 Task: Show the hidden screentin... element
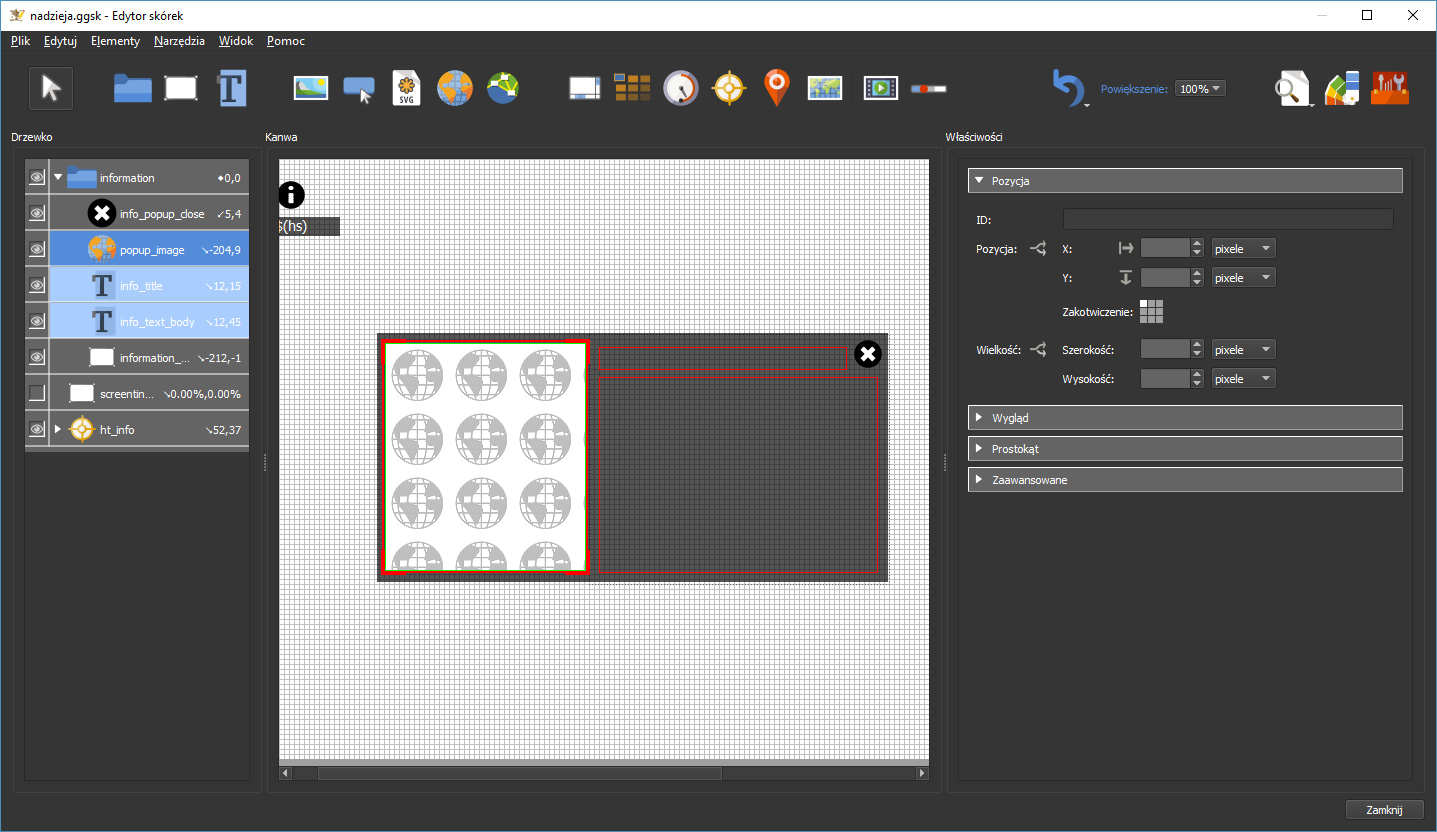(x=37, y=394)
